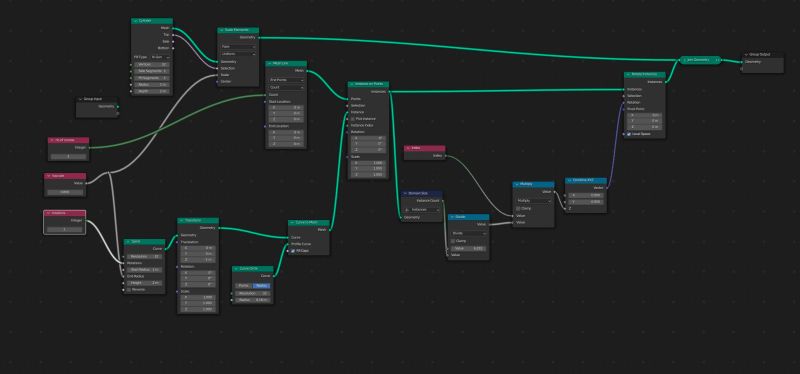The width and height of the screenshot is (800, 374).
Task: Click the X field in Combine XYZ node
Action: 586,195
